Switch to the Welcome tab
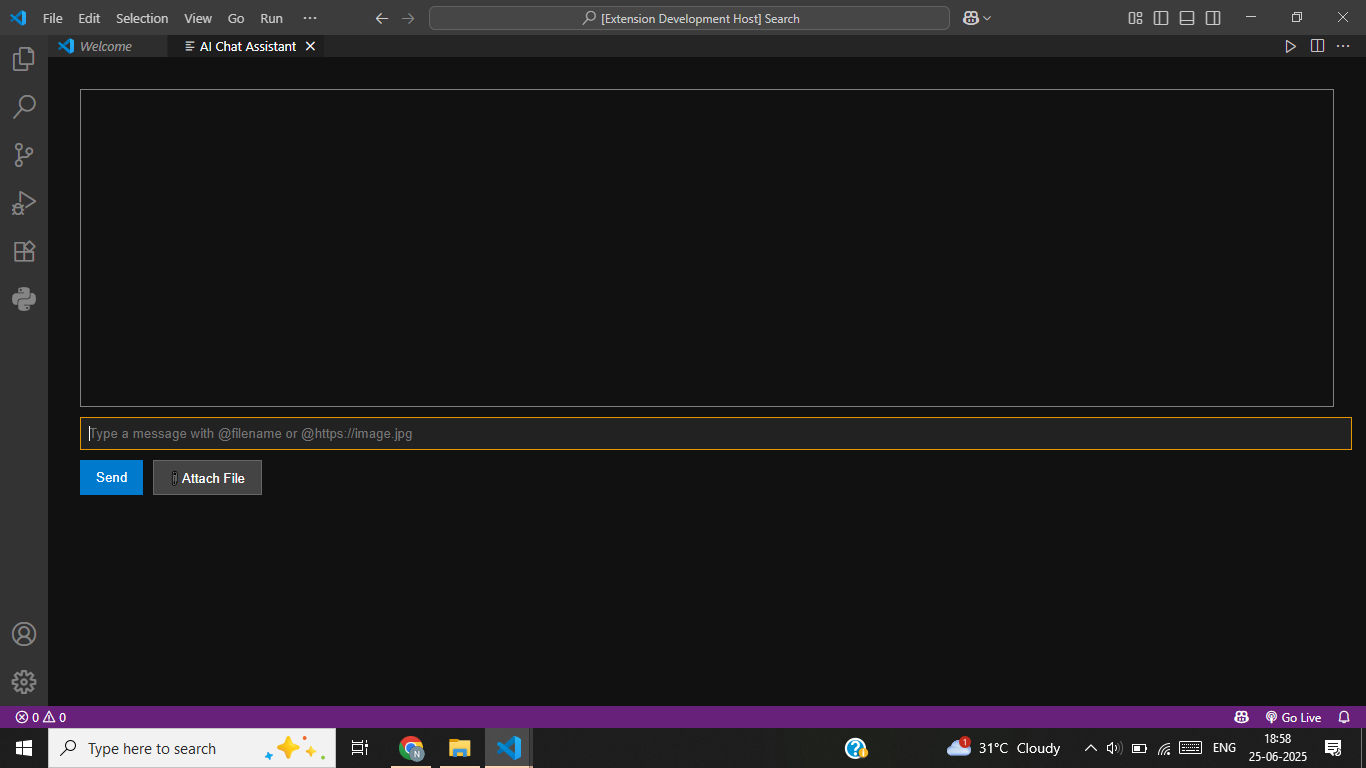The height and width of the screenshot is (768, 1366). click(x=106, y=46)
